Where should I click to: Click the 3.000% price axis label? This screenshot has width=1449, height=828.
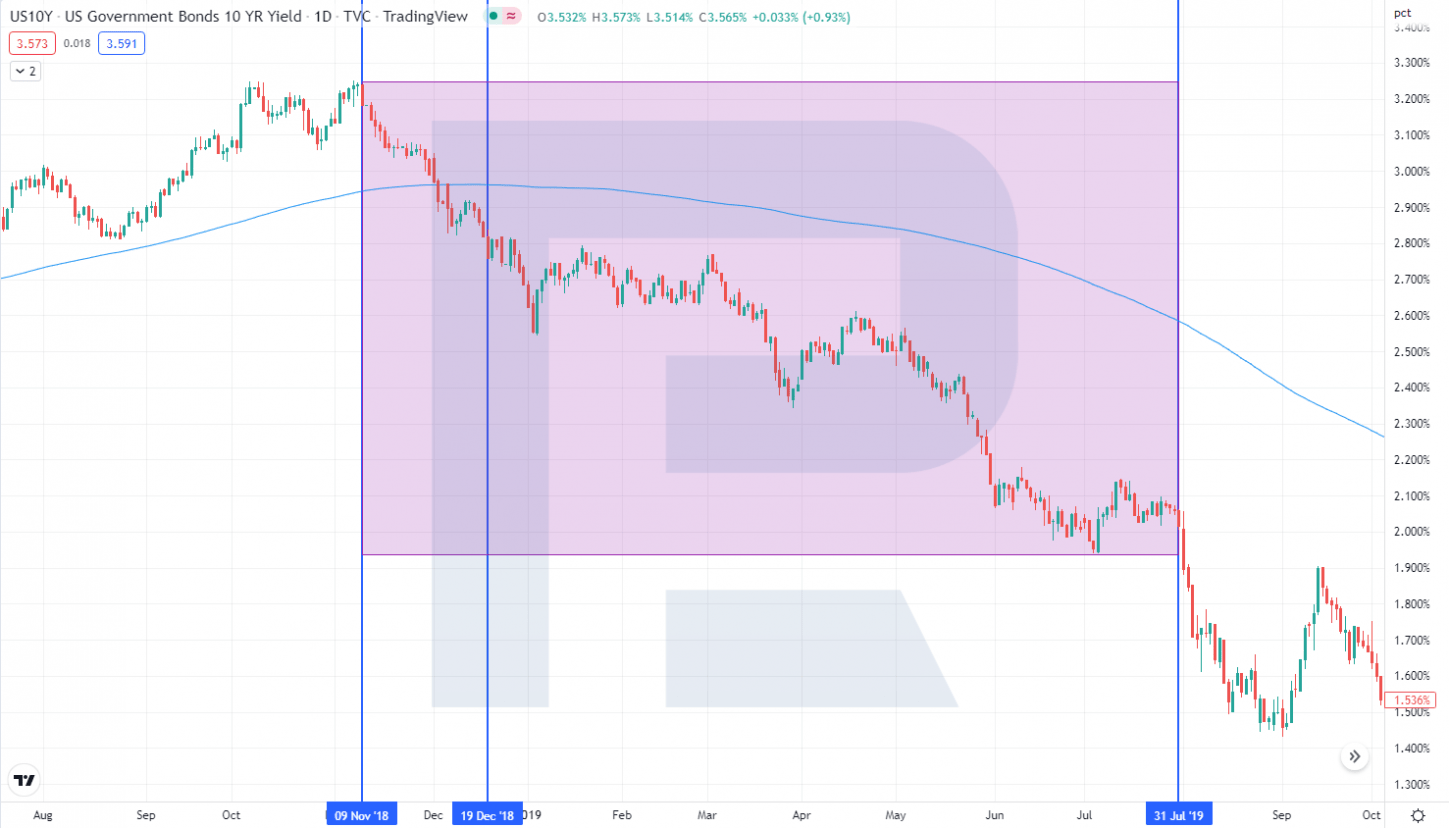point(1412,171)
